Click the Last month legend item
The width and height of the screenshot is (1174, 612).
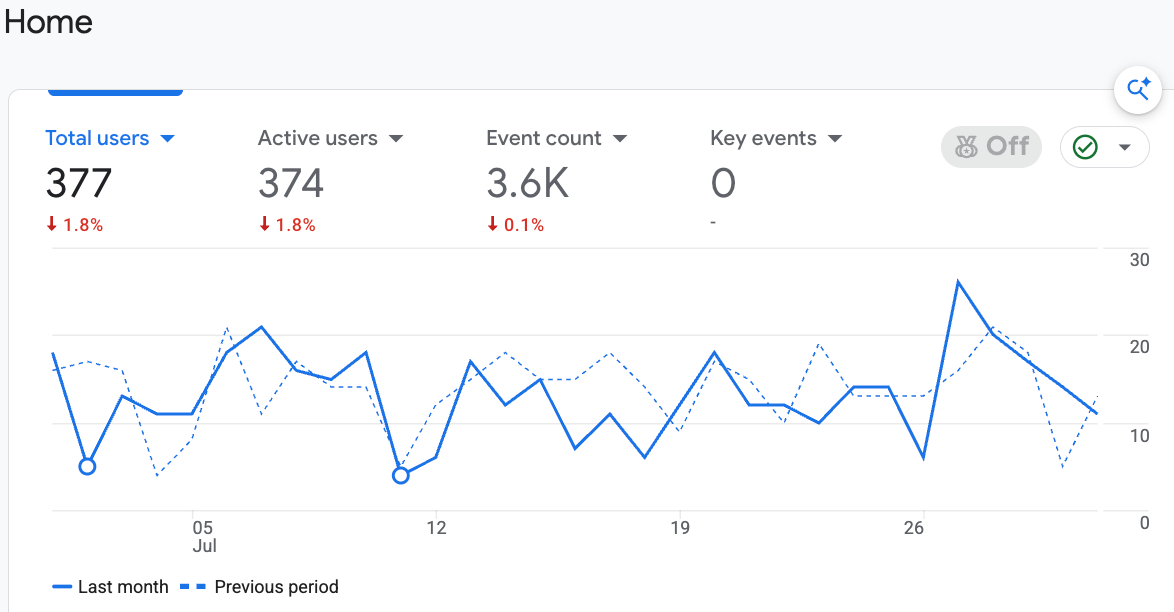tap(110, 587)
